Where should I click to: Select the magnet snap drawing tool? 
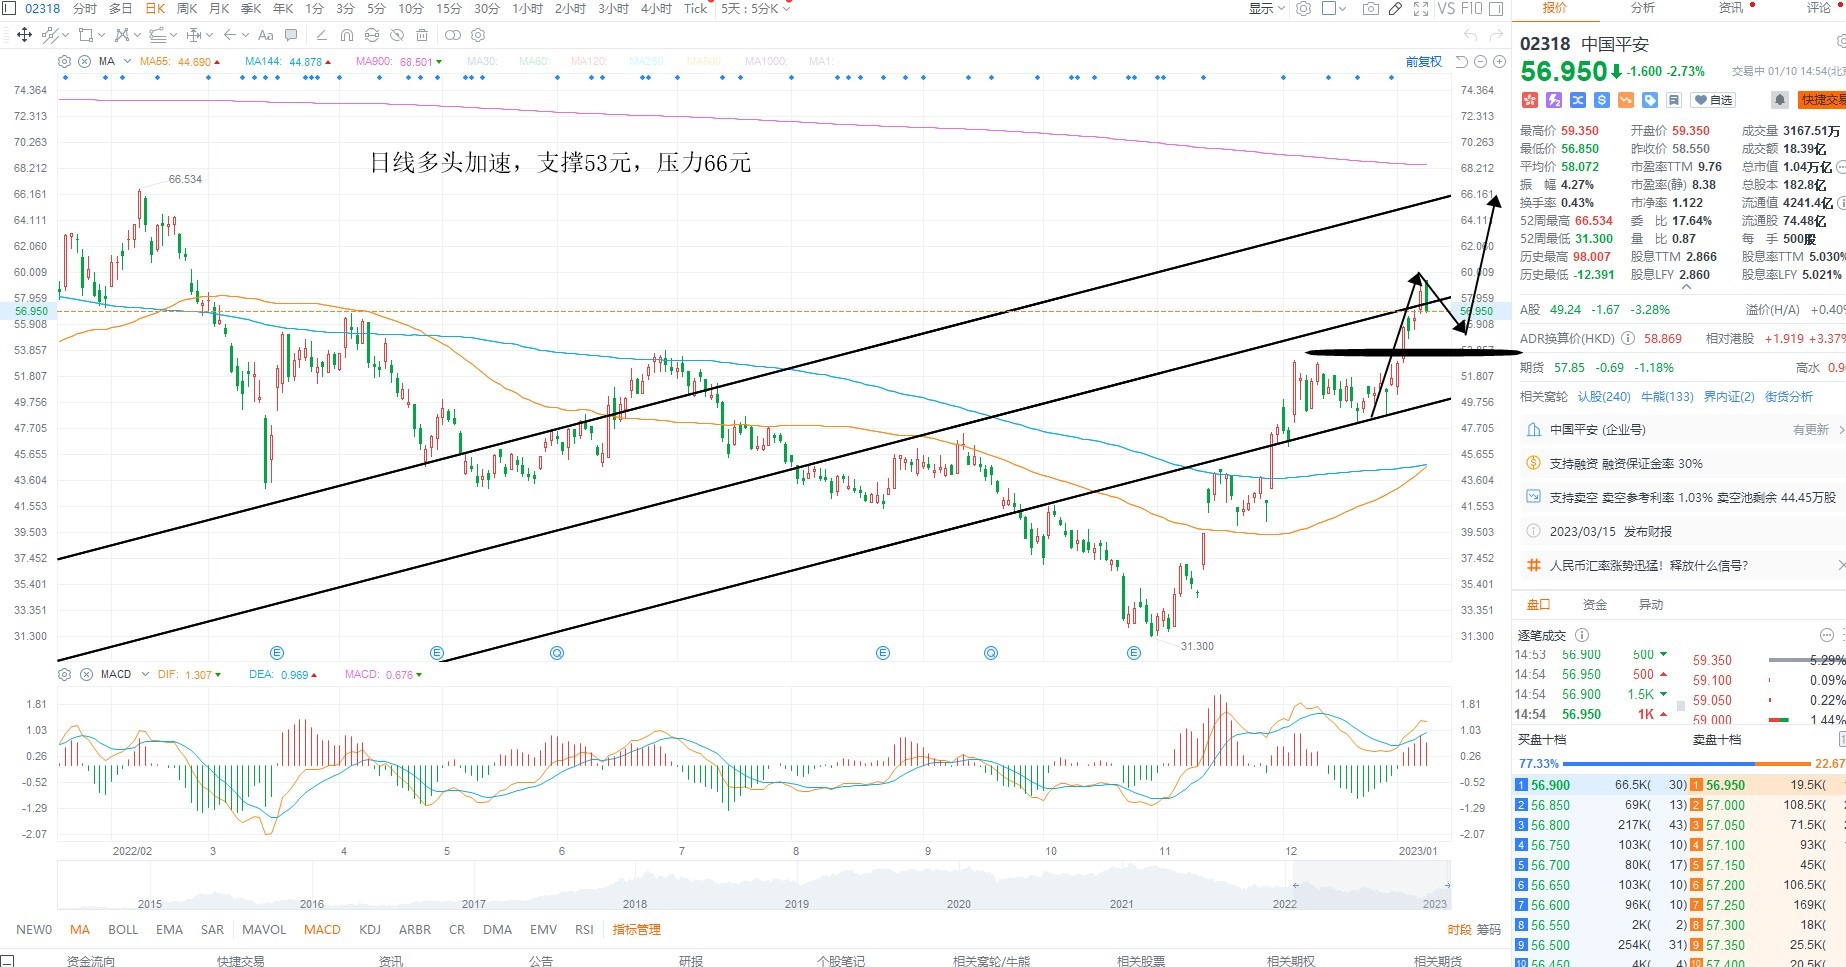tap(346, 35)
